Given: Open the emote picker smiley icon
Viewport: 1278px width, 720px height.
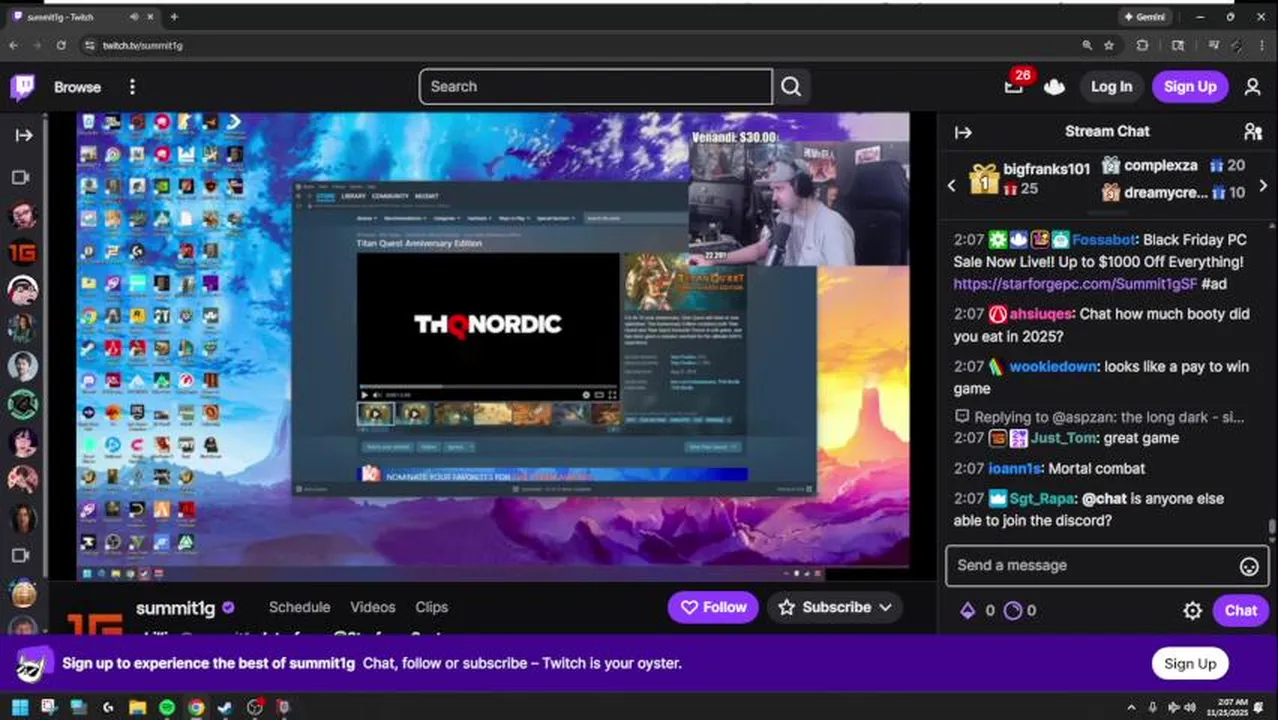Looking at the screenshot, I should 1249,566.
